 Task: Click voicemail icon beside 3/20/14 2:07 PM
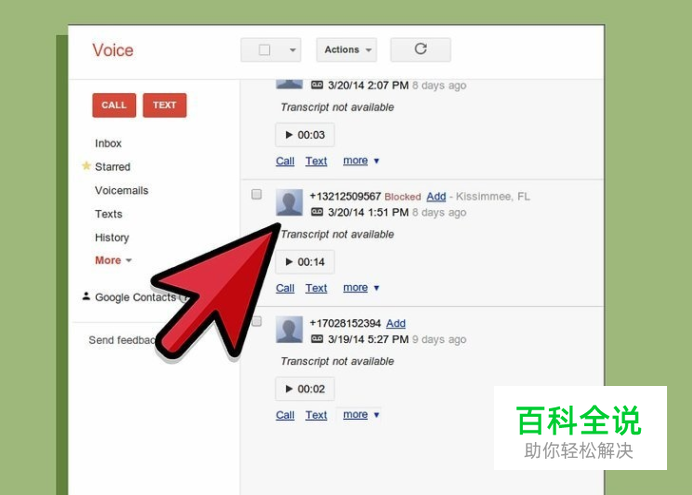pos(317,85)
